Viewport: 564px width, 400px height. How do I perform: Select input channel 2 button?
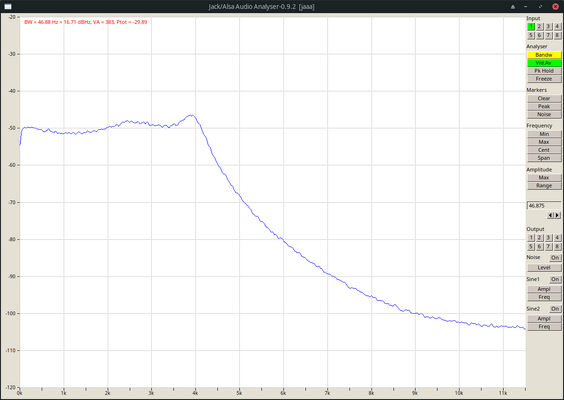pos(539,27)
